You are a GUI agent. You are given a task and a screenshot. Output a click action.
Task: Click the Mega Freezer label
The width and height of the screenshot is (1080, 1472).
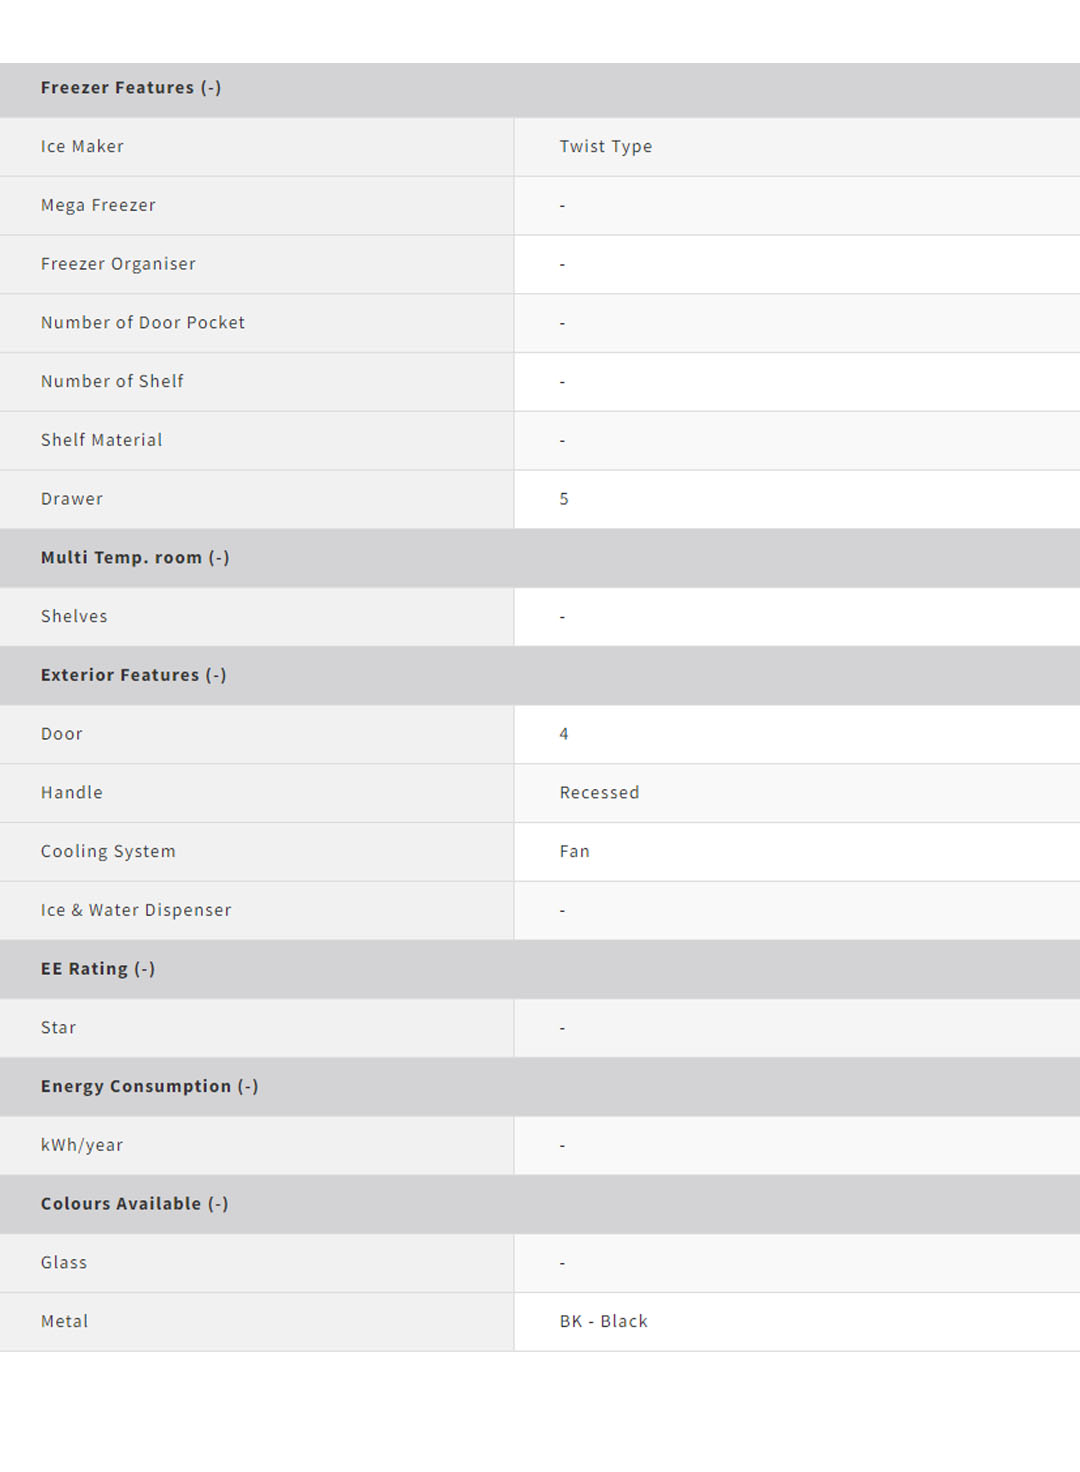point(98,206)
